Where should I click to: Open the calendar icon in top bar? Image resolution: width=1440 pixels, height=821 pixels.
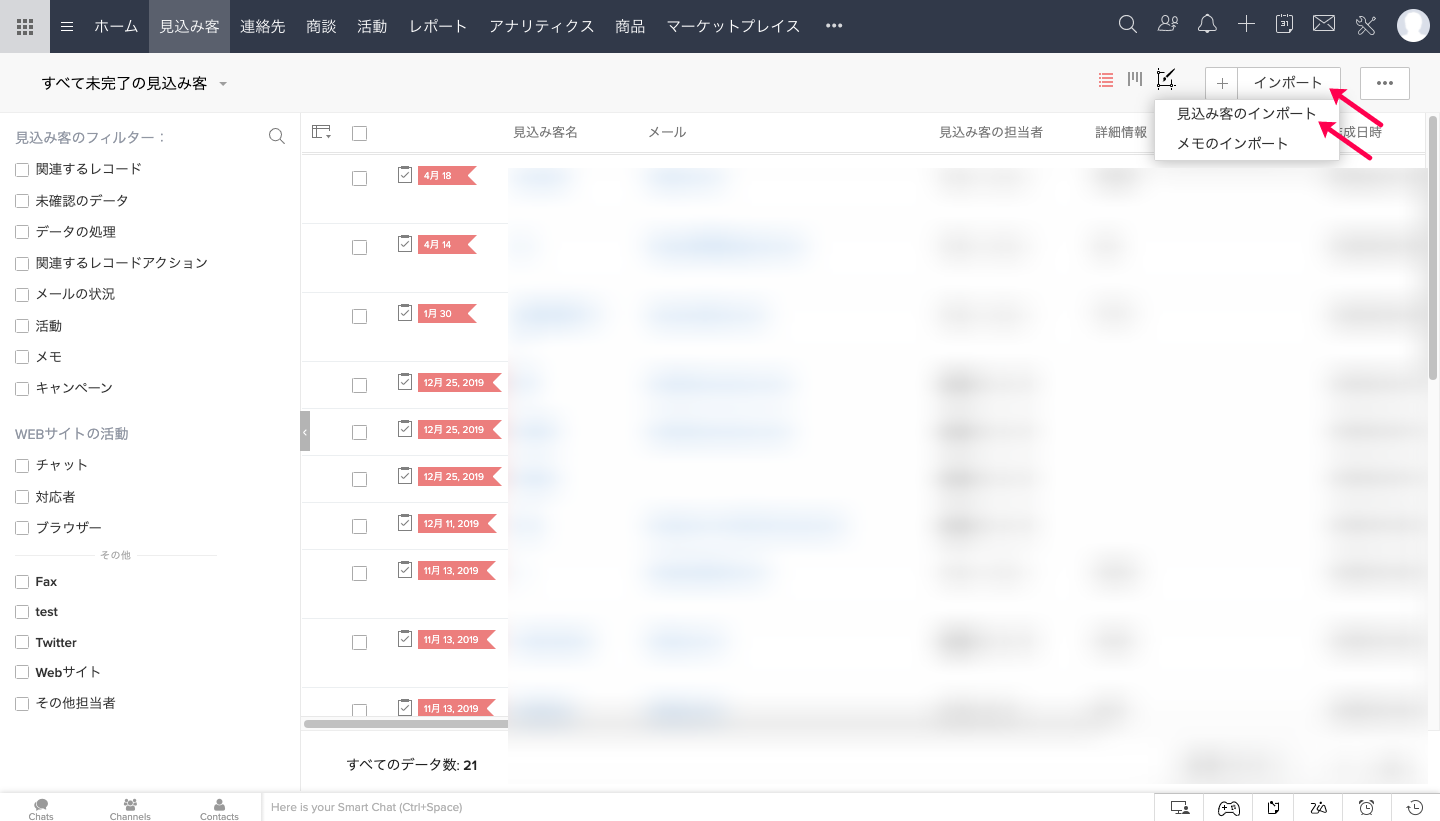[1285, 25]
